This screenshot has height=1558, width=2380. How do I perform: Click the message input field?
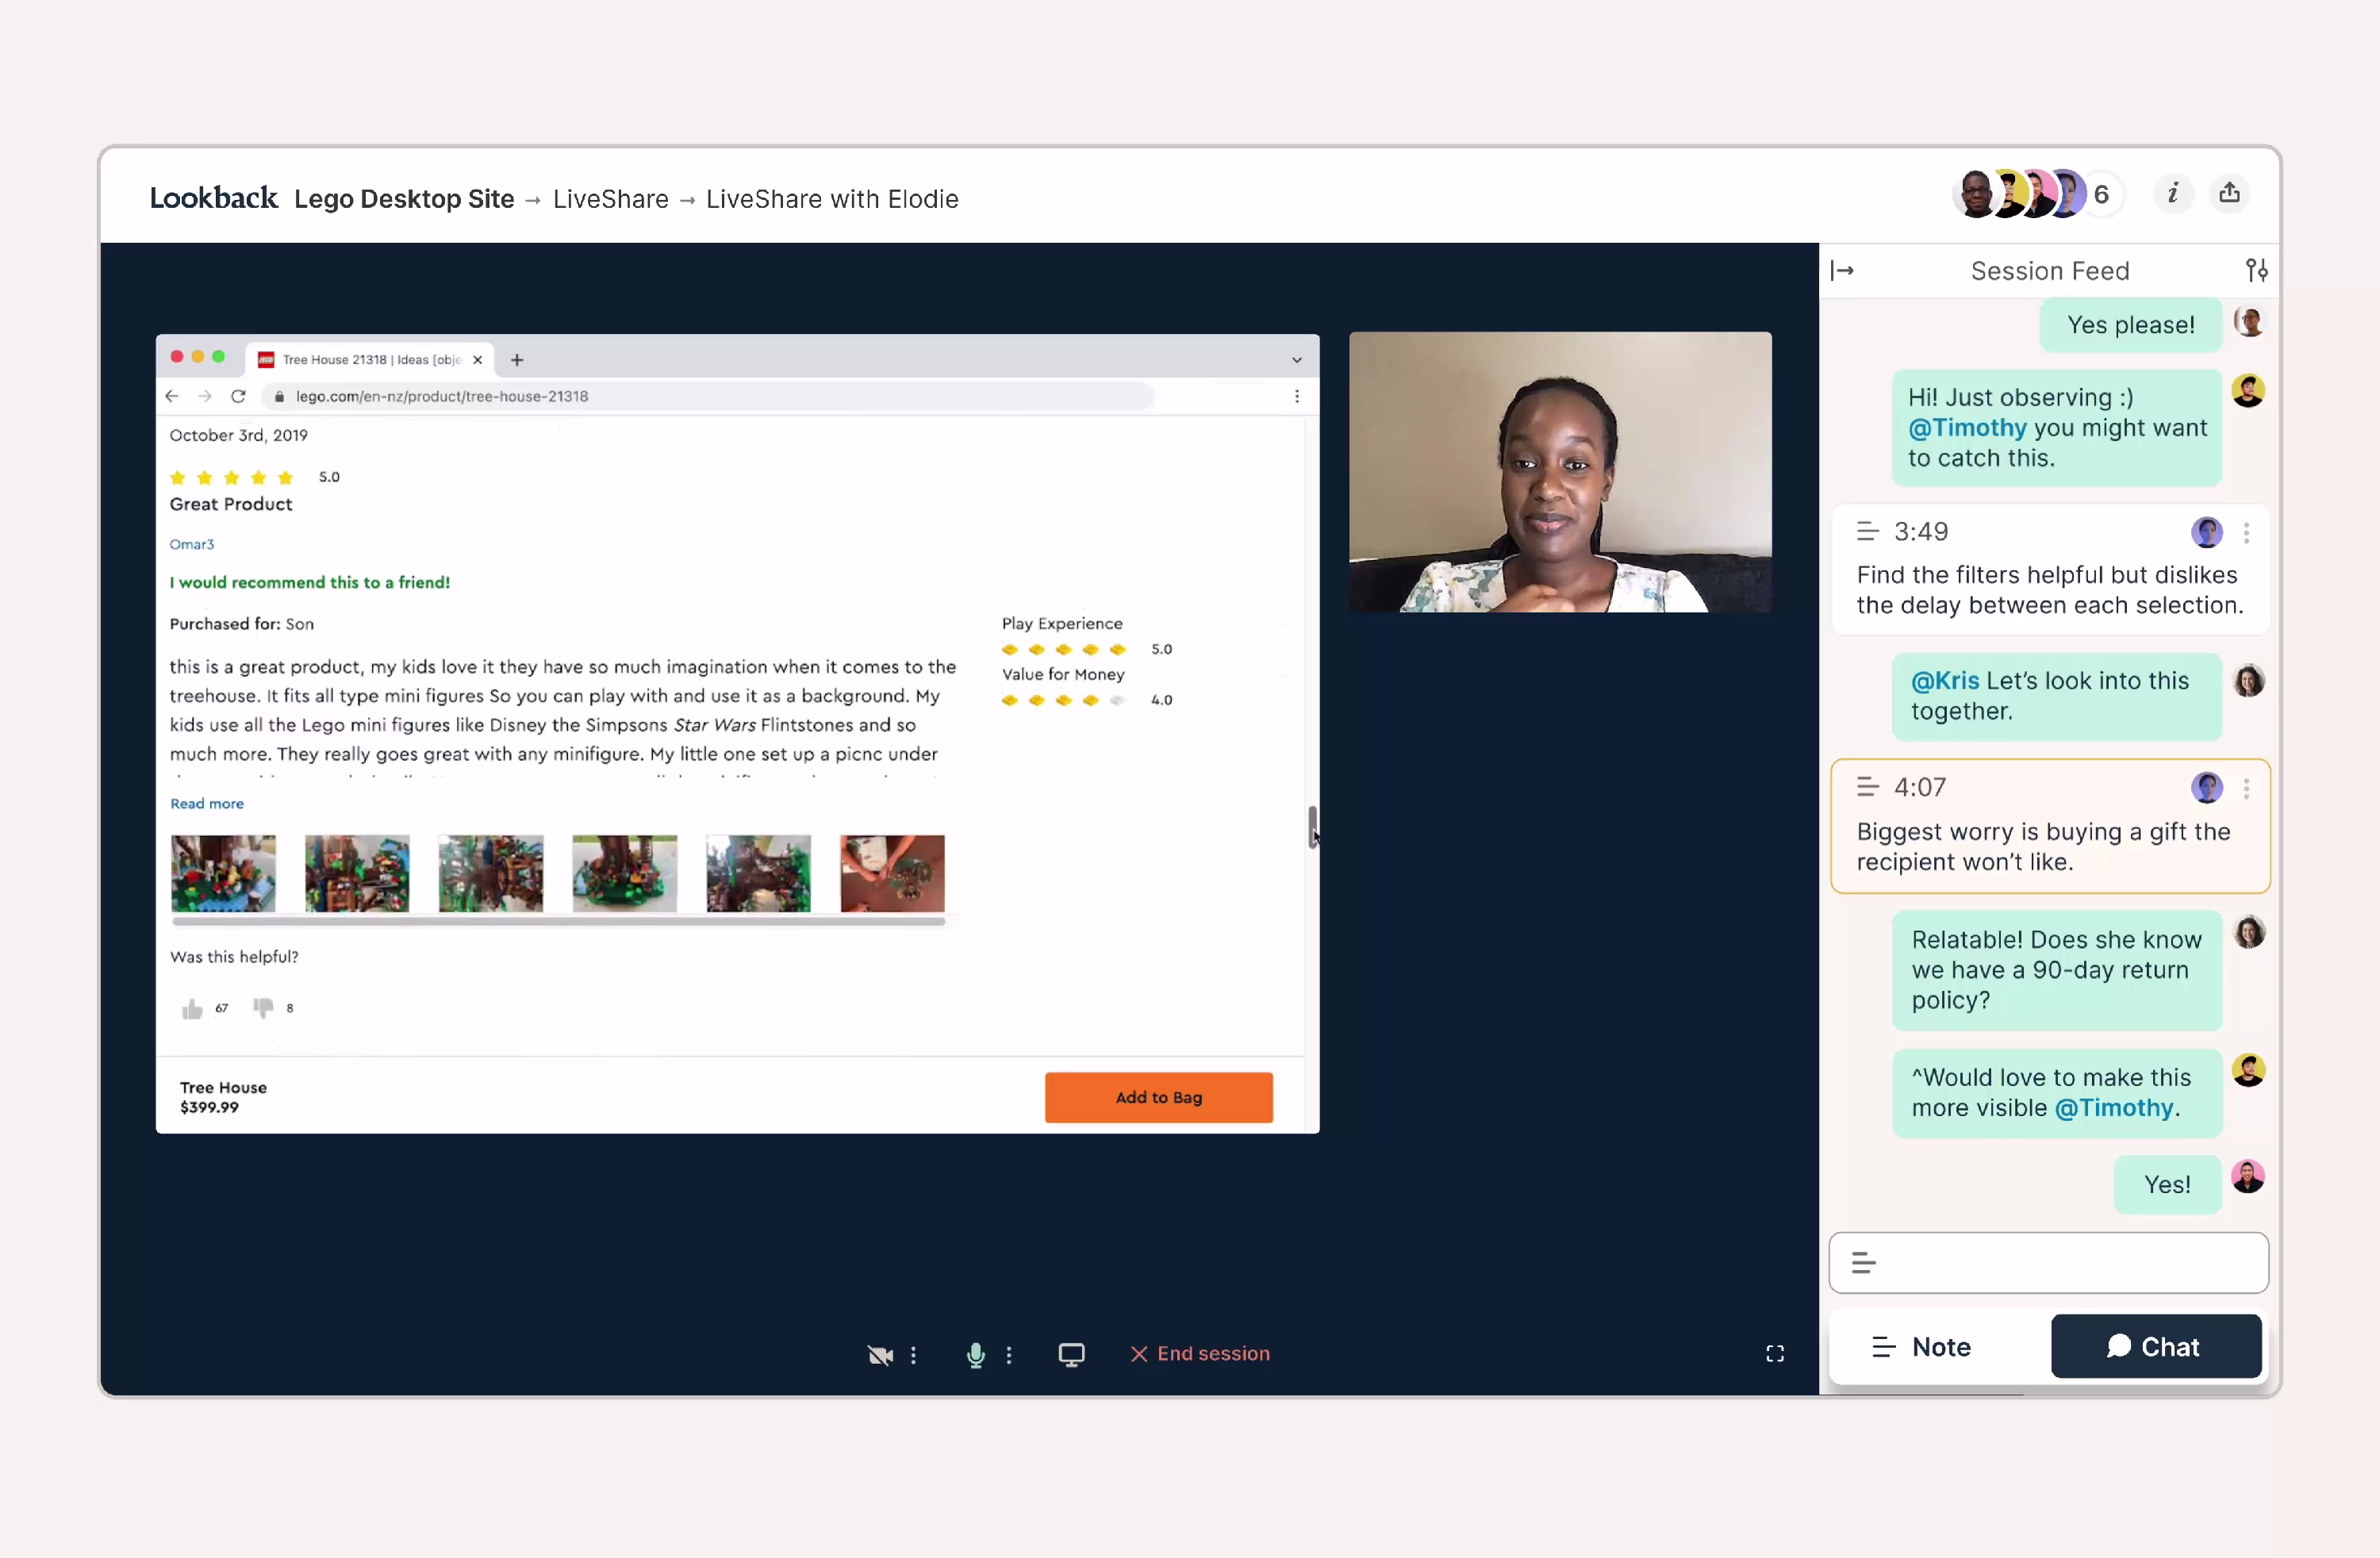[2048, 1263]
